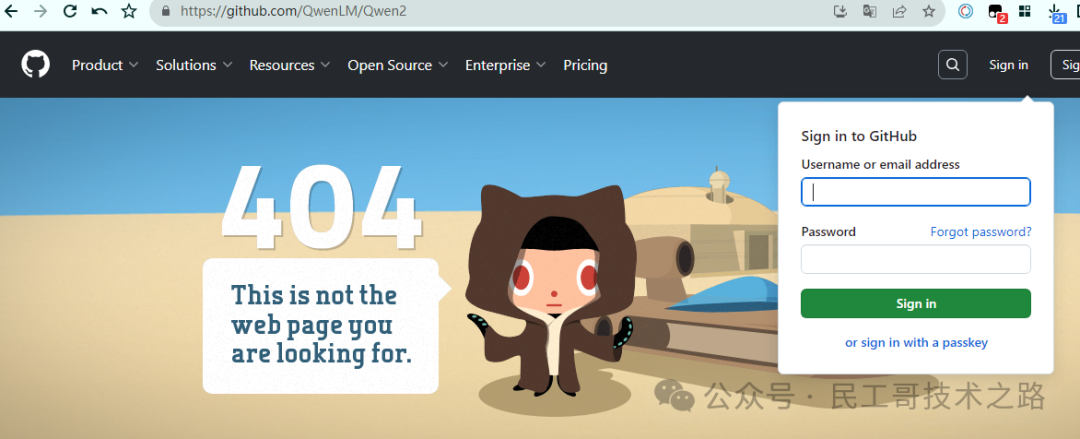Open the extension with red badge 2

coord(997,12)
